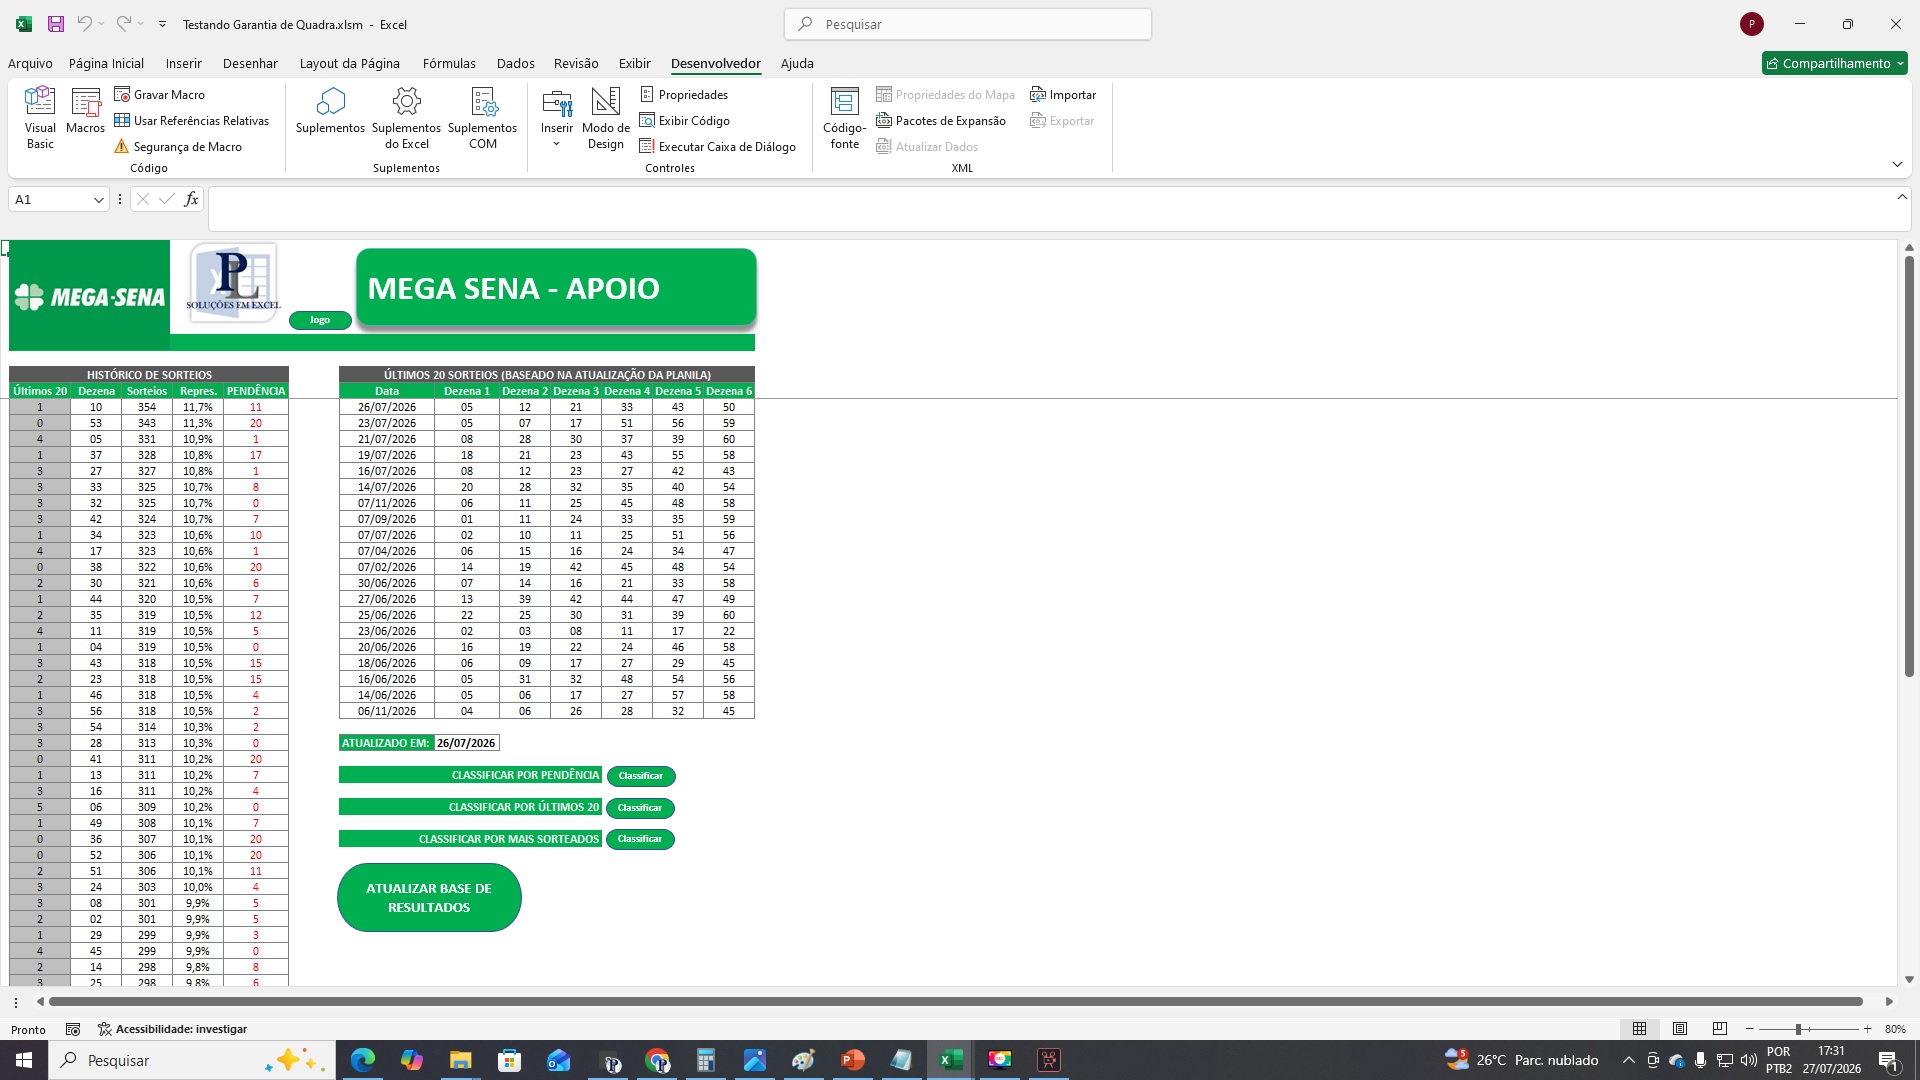Collapse the ribbon with the chevron
This screenshot has height=1080, width=1920.
(1897, 164)
